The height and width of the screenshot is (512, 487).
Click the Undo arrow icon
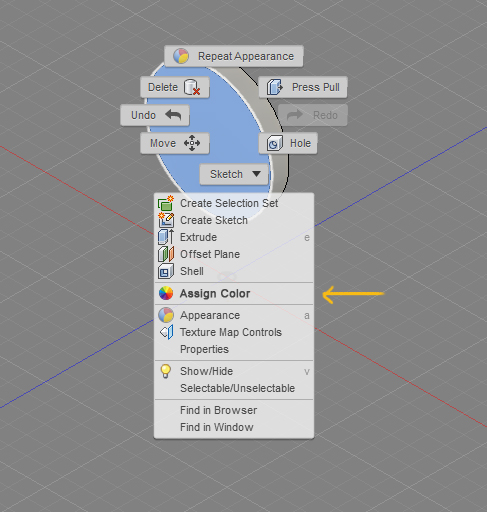(173, 115)
